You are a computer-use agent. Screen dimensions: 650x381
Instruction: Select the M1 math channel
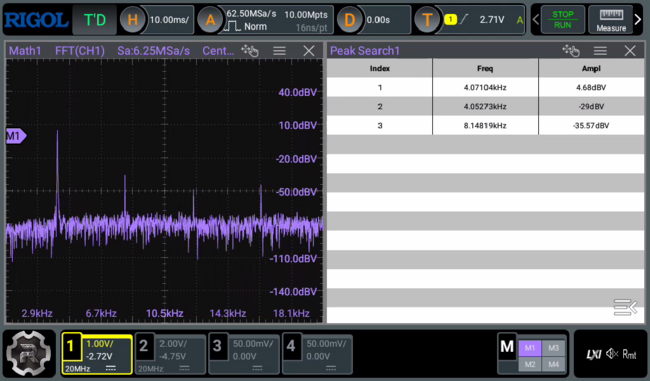[530, 348]
